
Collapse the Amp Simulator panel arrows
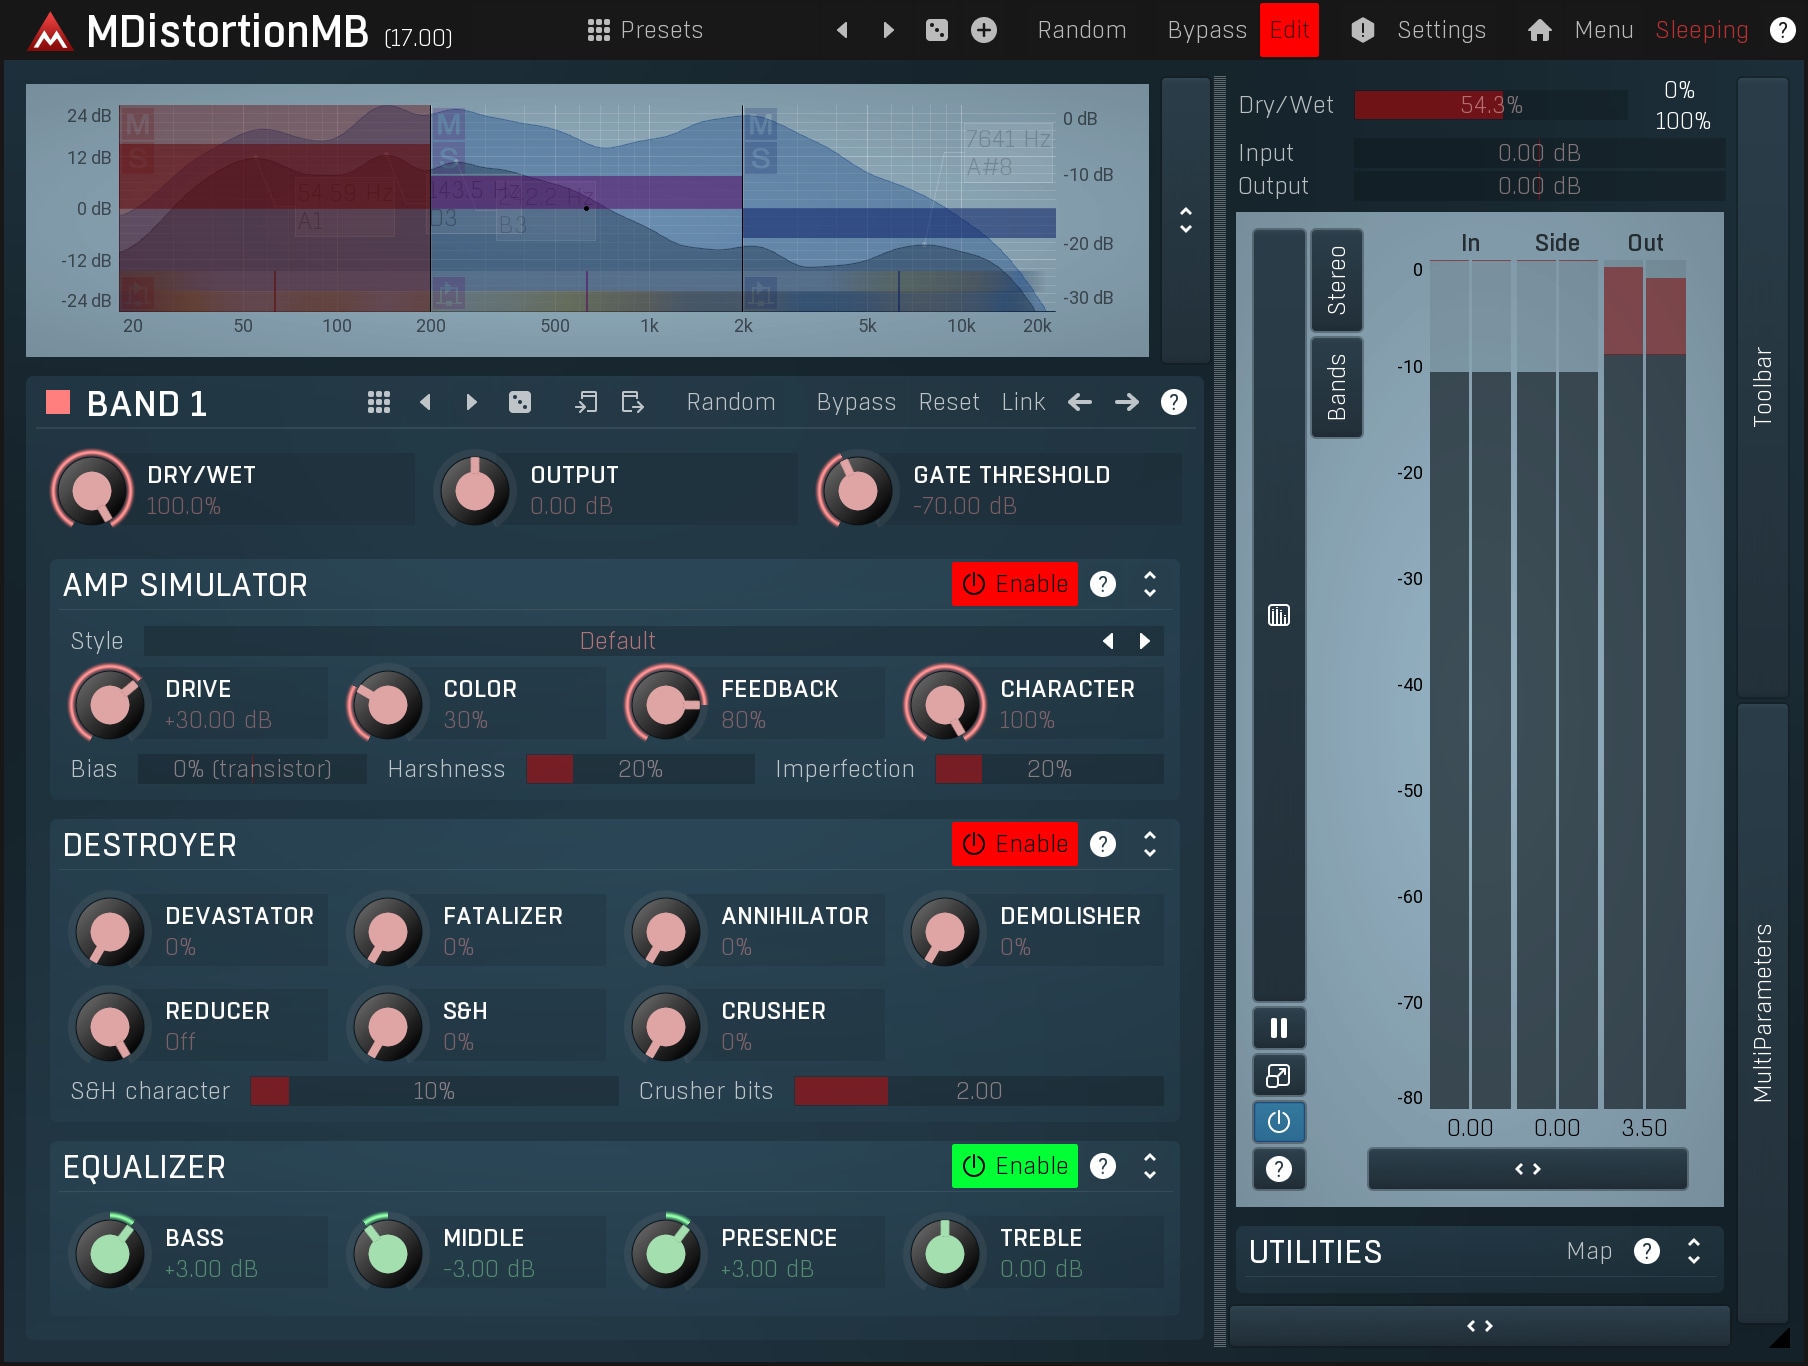click(1150, 584)
